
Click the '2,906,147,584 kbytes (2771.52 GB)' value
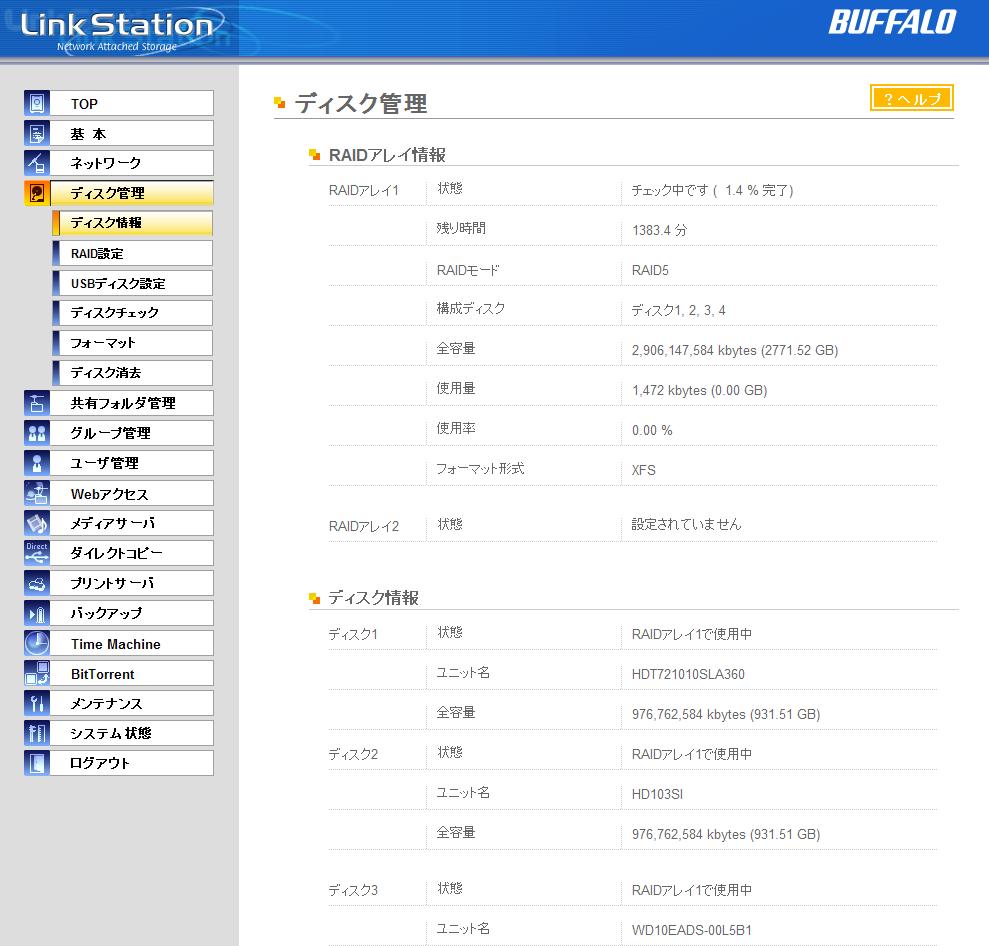click(x=735, y=350)
